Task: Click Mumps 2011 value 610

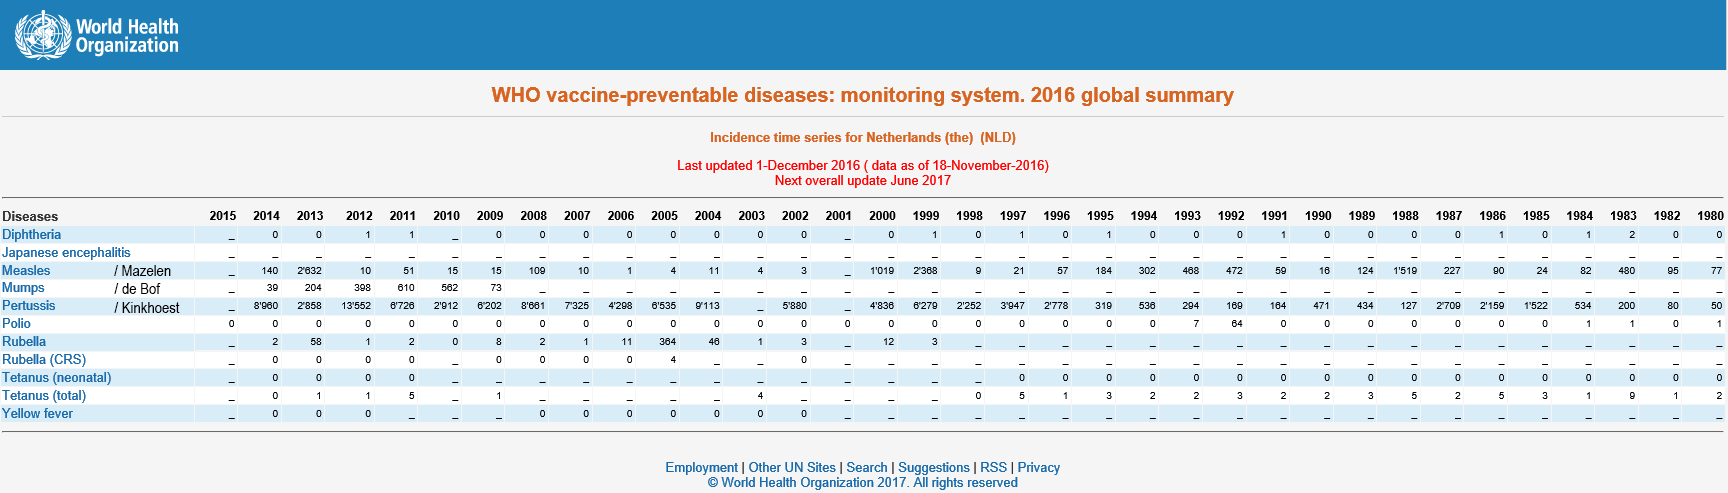Action: point(406,288)
